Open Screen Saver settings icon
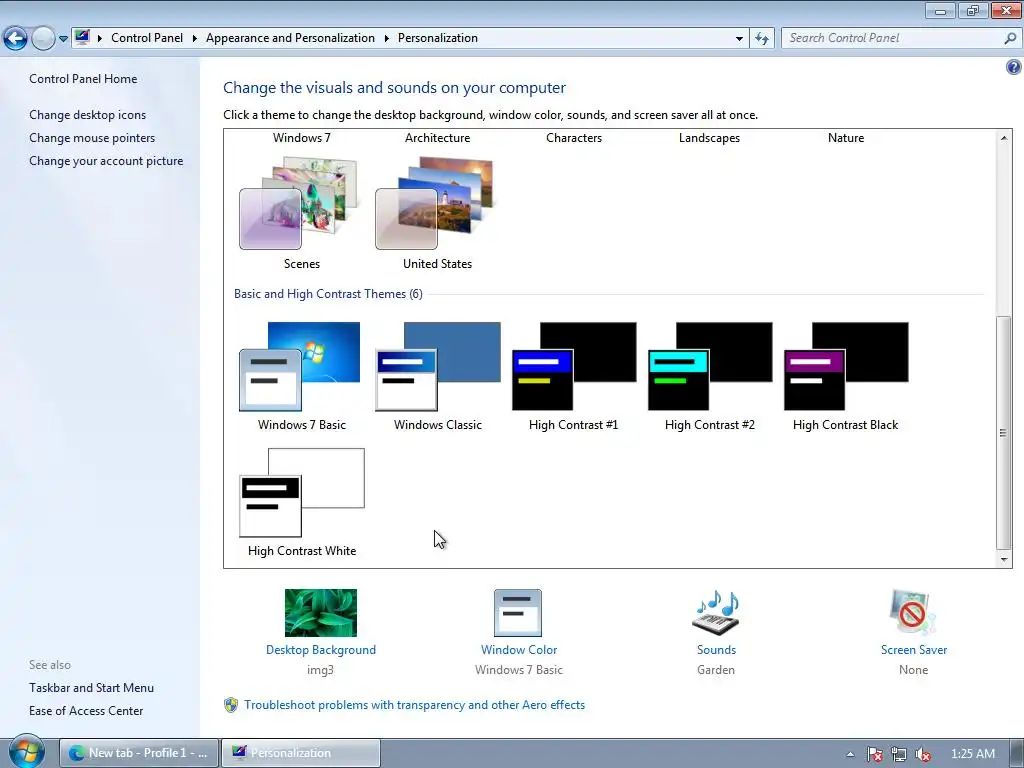Screen dimensions: 1024x768 click(913, 613)
